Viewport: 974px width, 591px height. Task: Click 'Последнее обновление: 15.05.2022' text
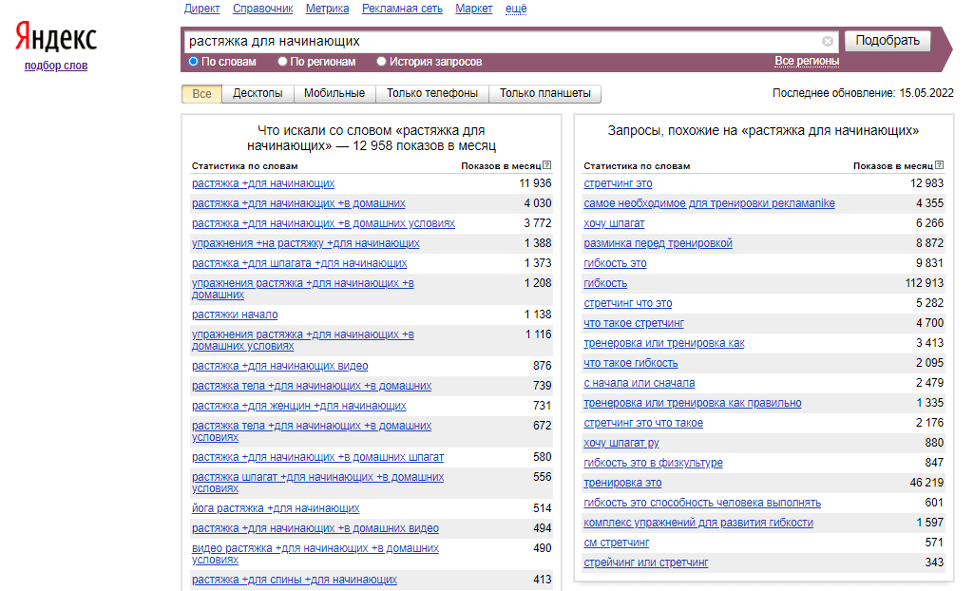(863, 93)
